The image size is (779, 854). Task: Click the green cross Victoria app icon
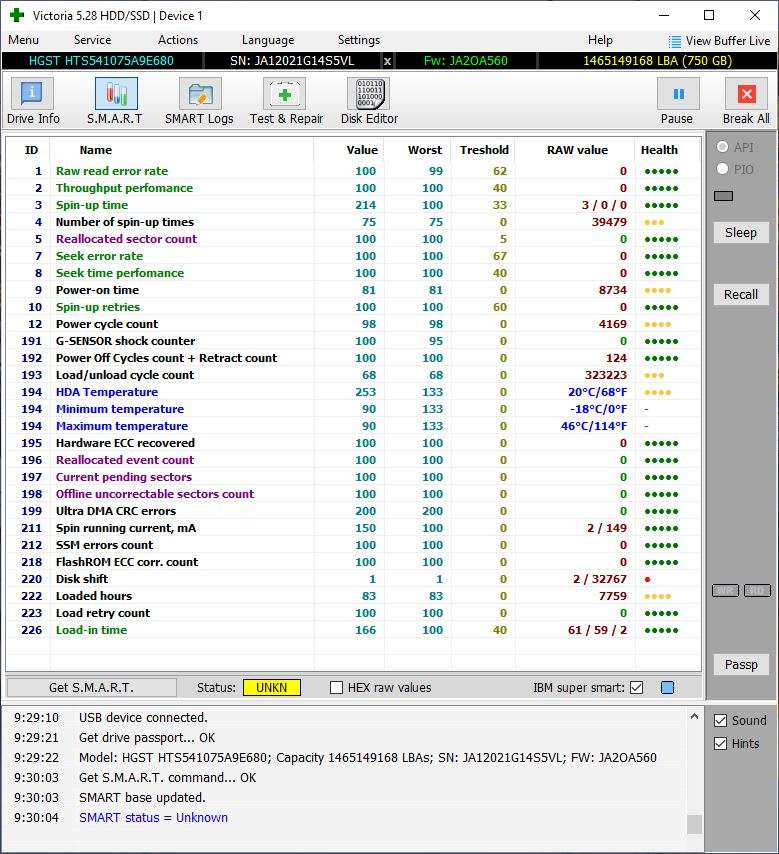(17, 15)
